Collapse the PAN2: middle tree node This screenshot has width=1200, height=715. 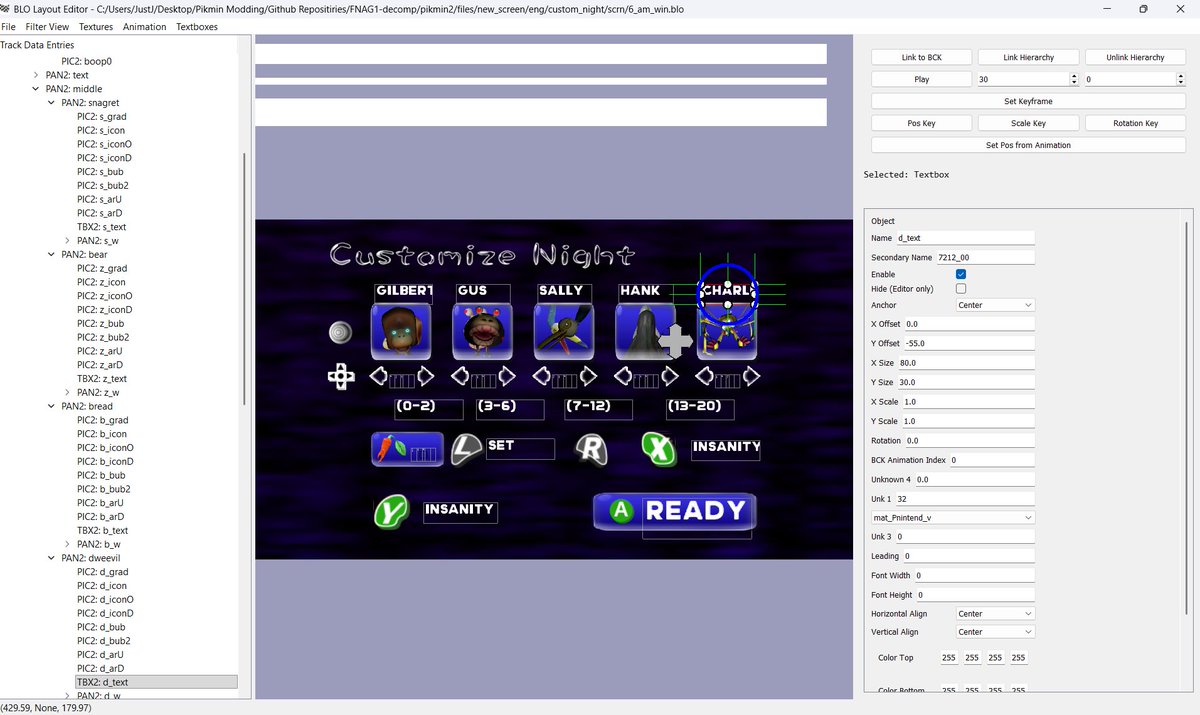(36, 89)
